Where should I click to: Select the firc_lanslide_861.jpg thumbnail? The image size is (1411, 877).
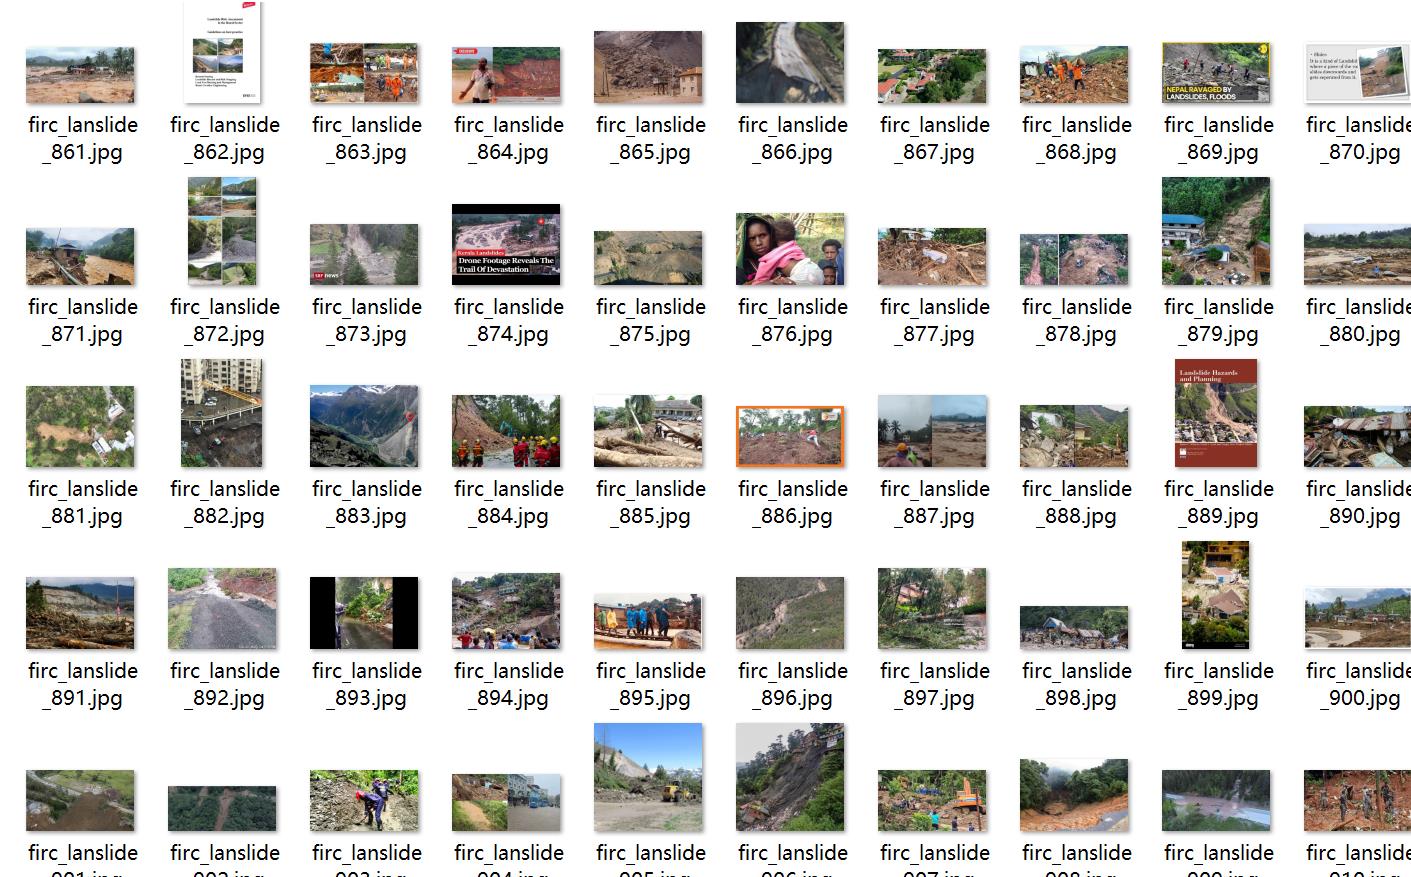[x=80, y=75]
